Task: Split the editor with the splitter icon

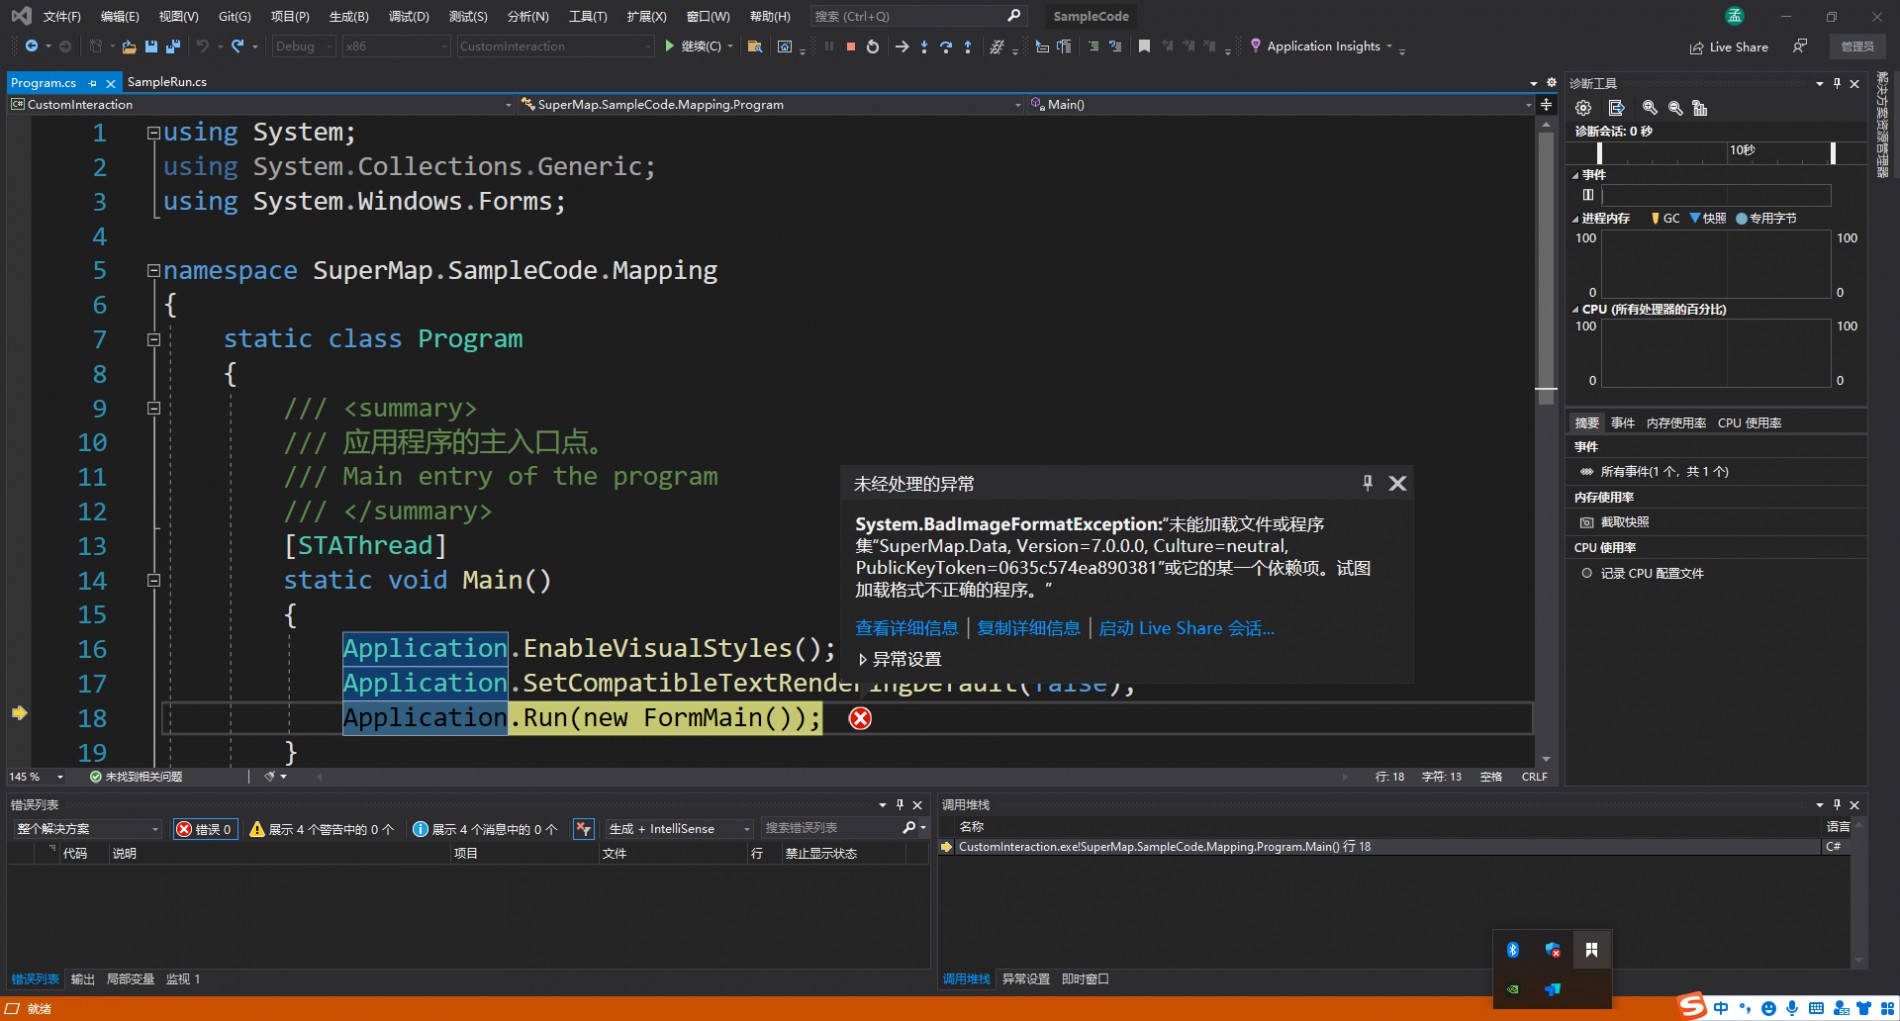Action: coord(1546,104)
